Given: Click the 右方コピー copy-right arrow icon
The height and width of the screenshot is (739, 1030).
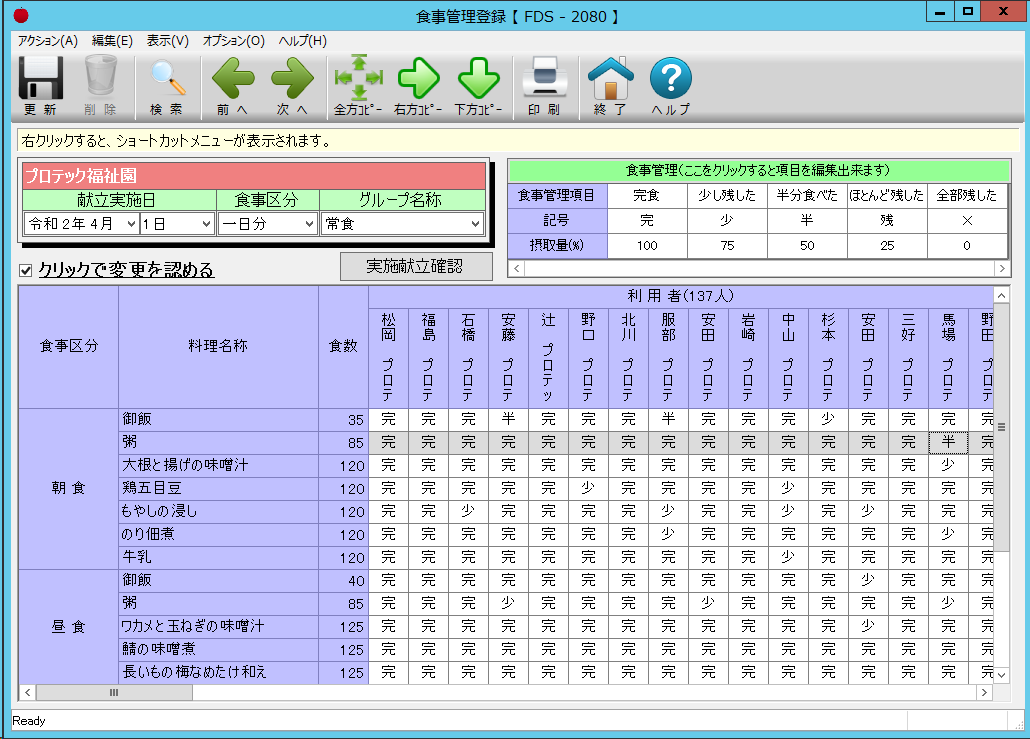Looking at the screenshot, I should coord(418,78).
